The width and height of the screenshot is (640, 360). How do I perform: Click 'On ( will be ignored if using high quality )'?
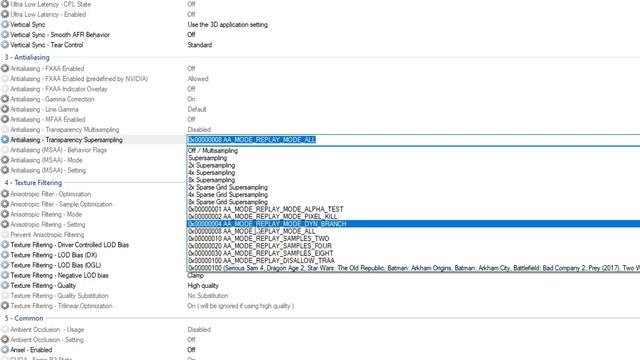point(241,306)
